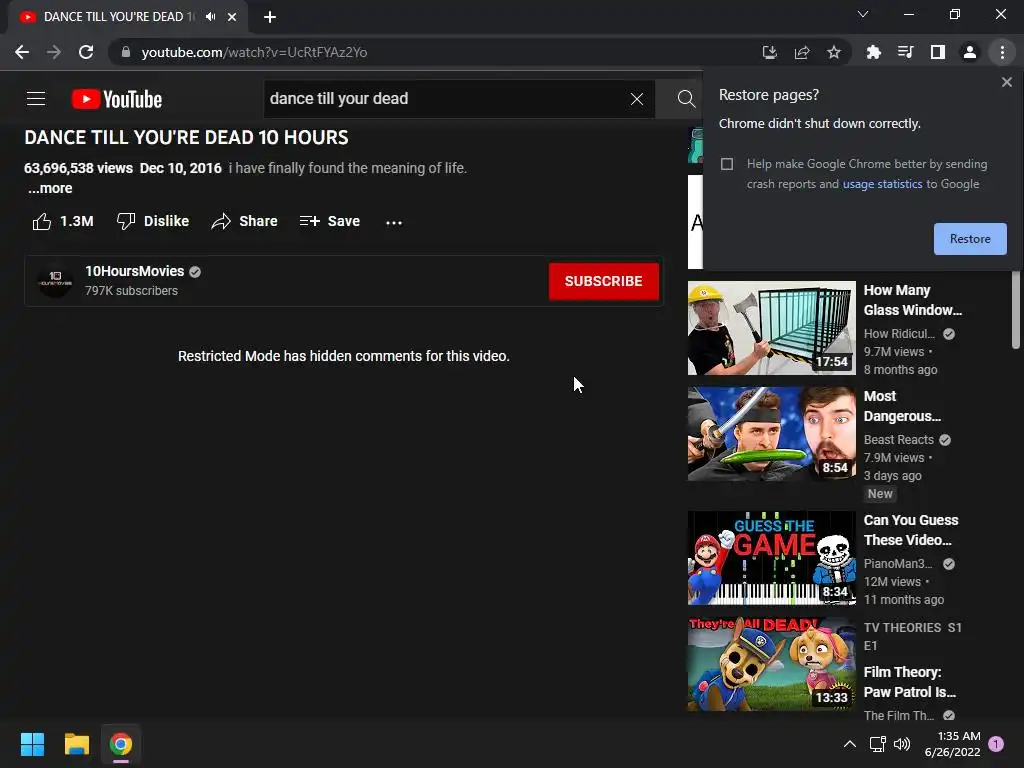1024x768 pixels.
Task: Click the 797K subscribers text
Action: 131,291
